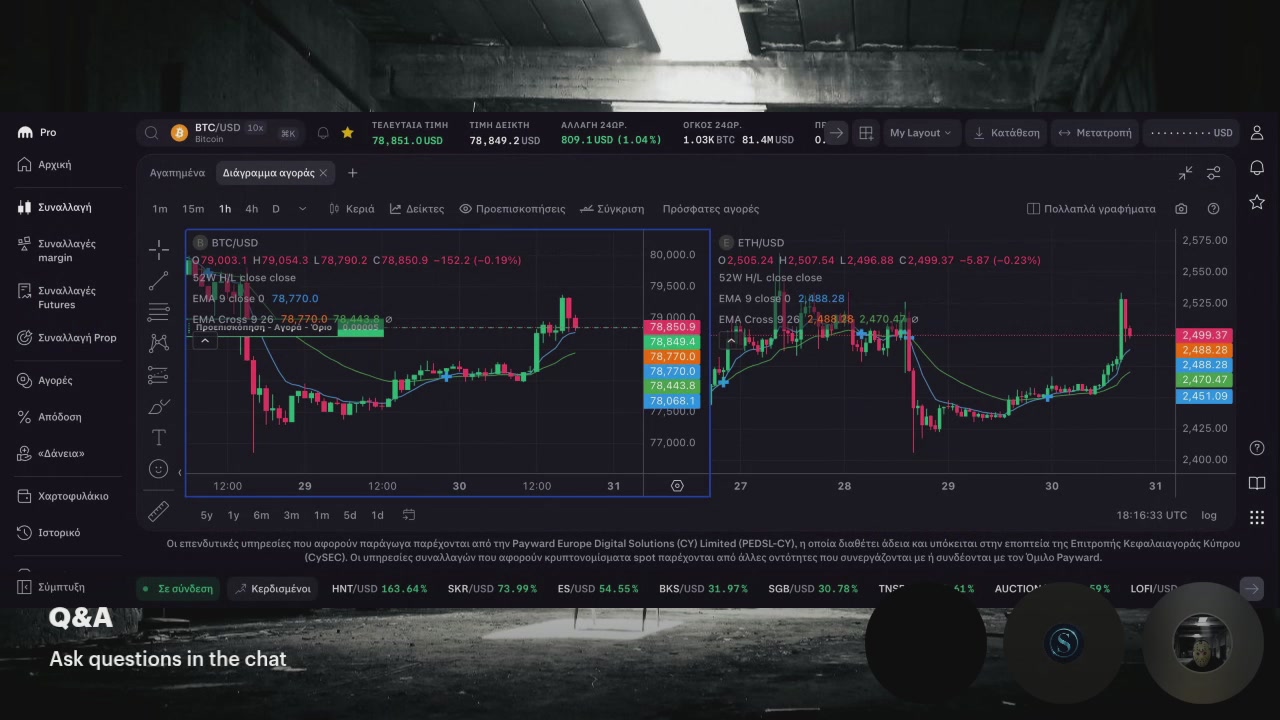This screenshot has height=720, width=1280.
Task: Collapse the BTC/USD chart legend chevron
Action: point(204,341)
